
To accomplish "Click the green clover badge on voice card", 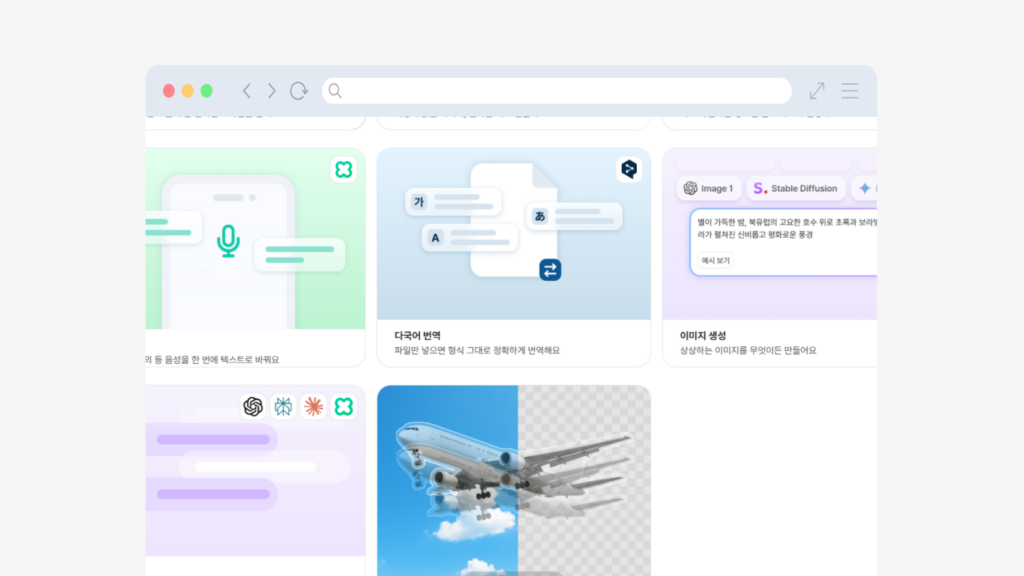I will coord(344,170).
